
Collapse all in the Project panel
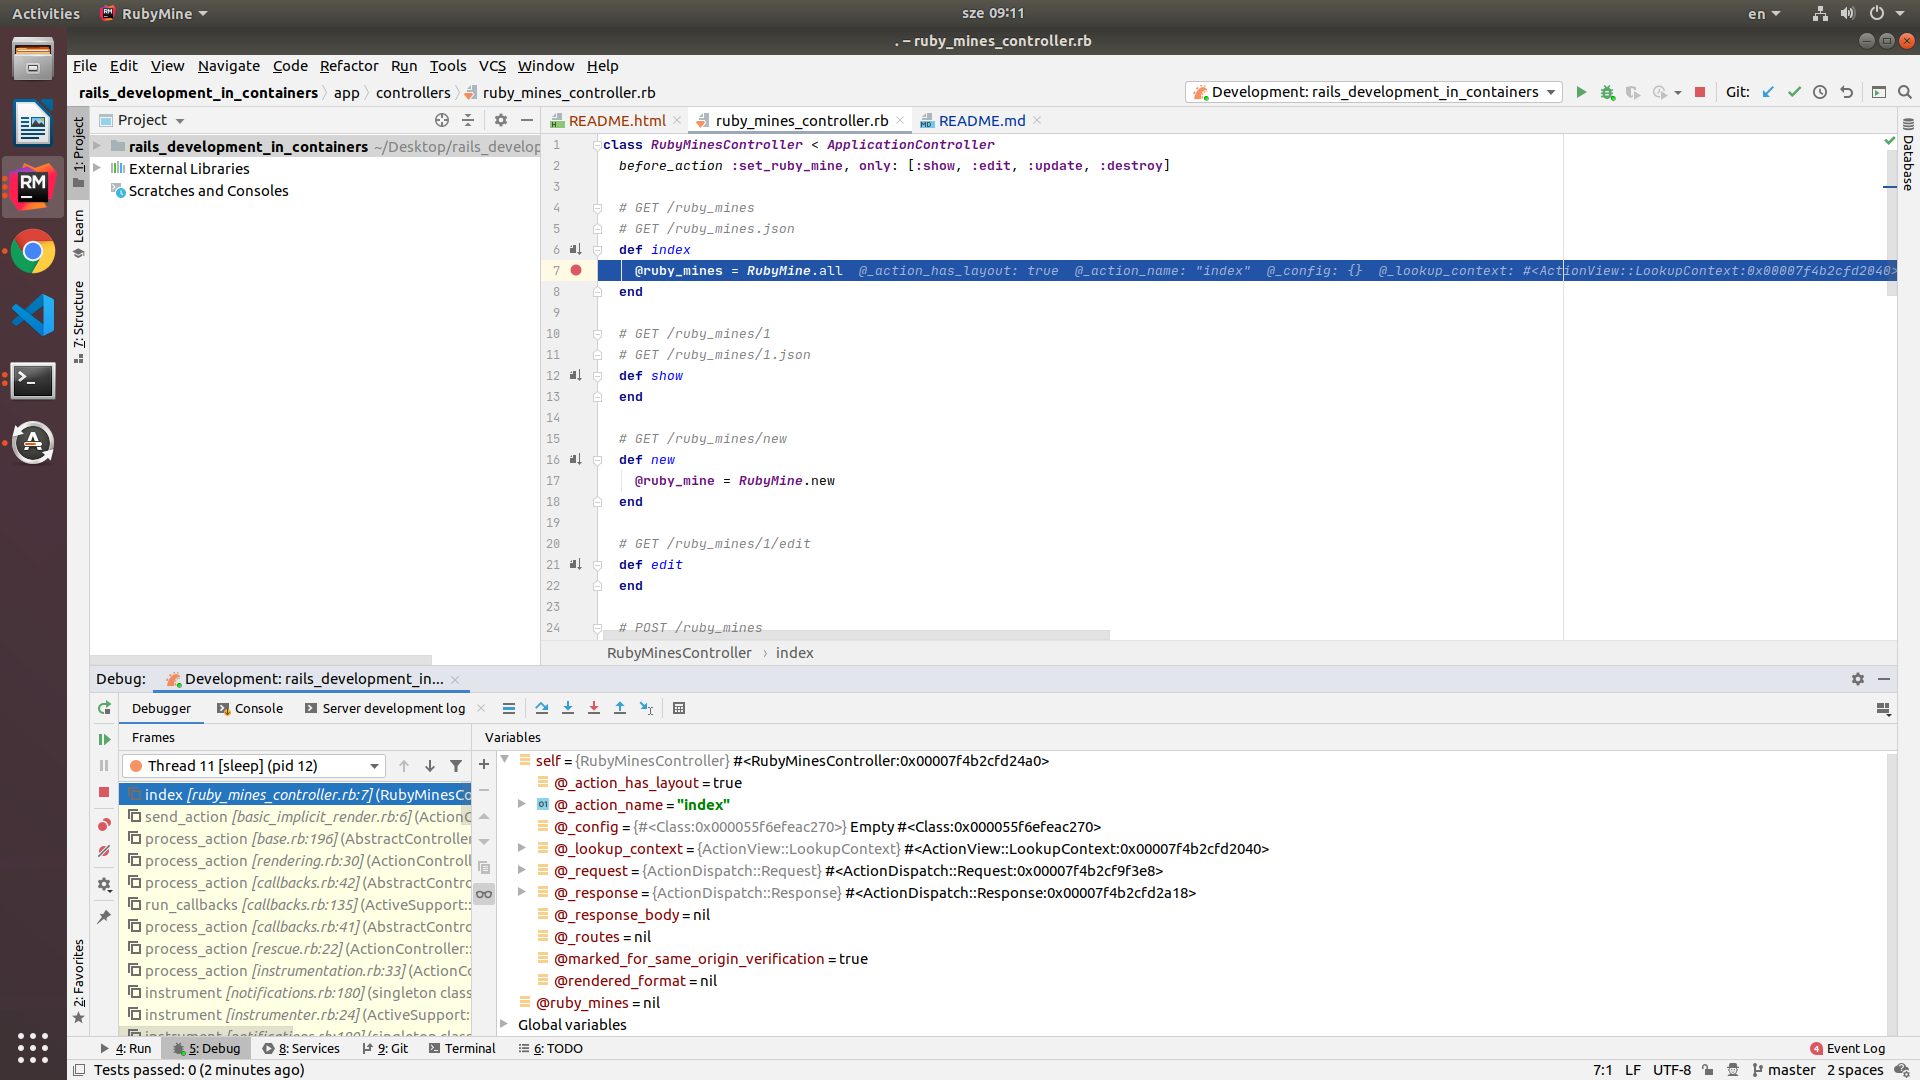468,120
